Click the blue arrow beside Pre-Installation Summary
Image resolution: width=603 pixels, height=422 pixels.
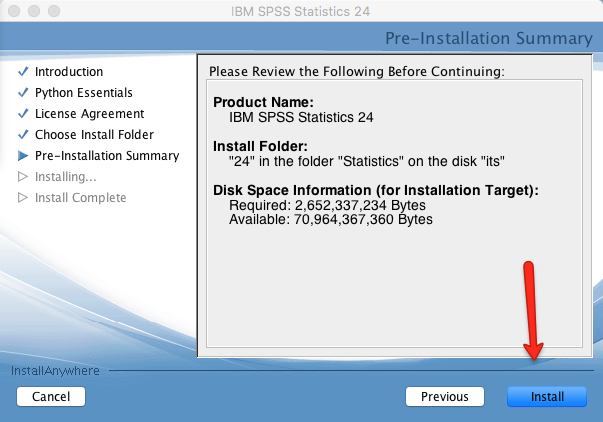(x=23, y=155)
